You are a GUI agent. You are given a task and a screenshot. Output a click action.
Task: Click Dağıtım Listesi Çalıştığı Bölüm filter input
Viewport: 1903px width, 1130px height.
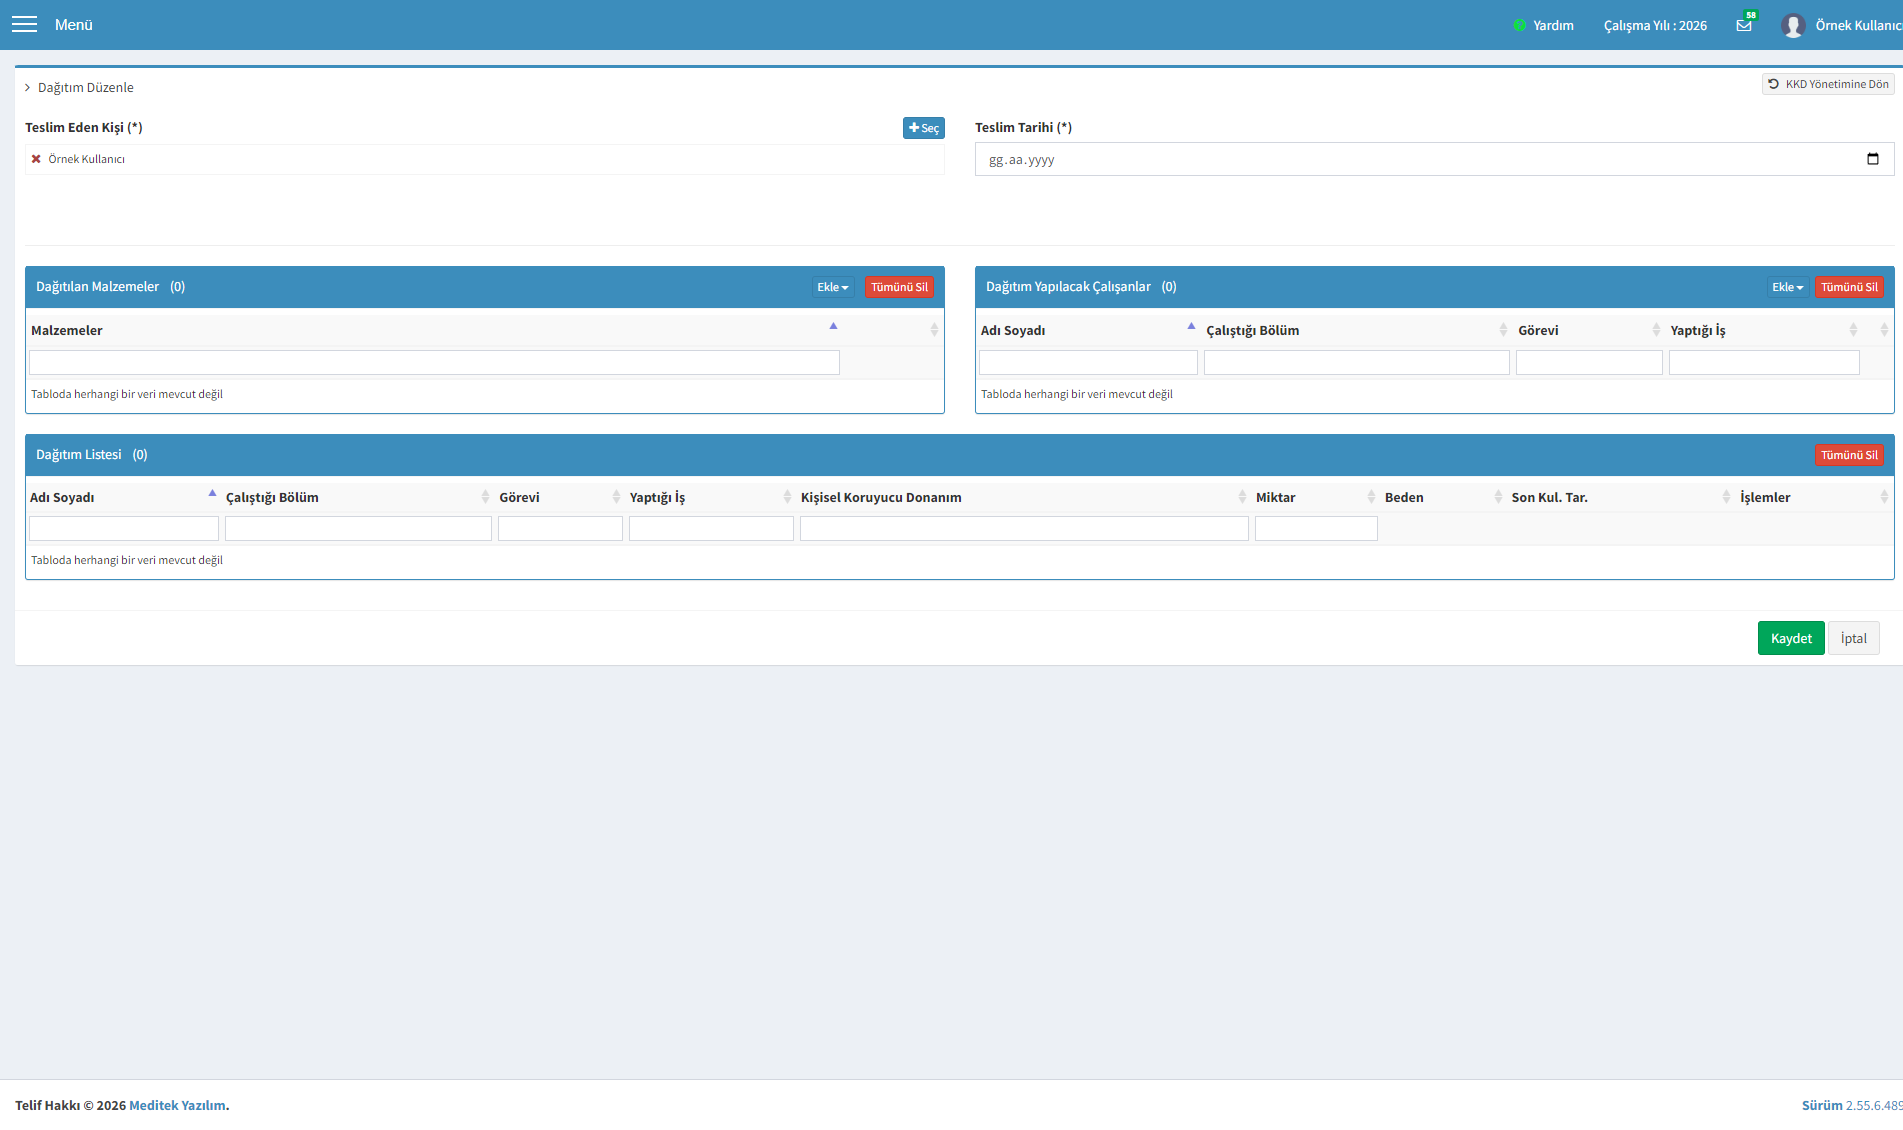click(x=358, y=528)
